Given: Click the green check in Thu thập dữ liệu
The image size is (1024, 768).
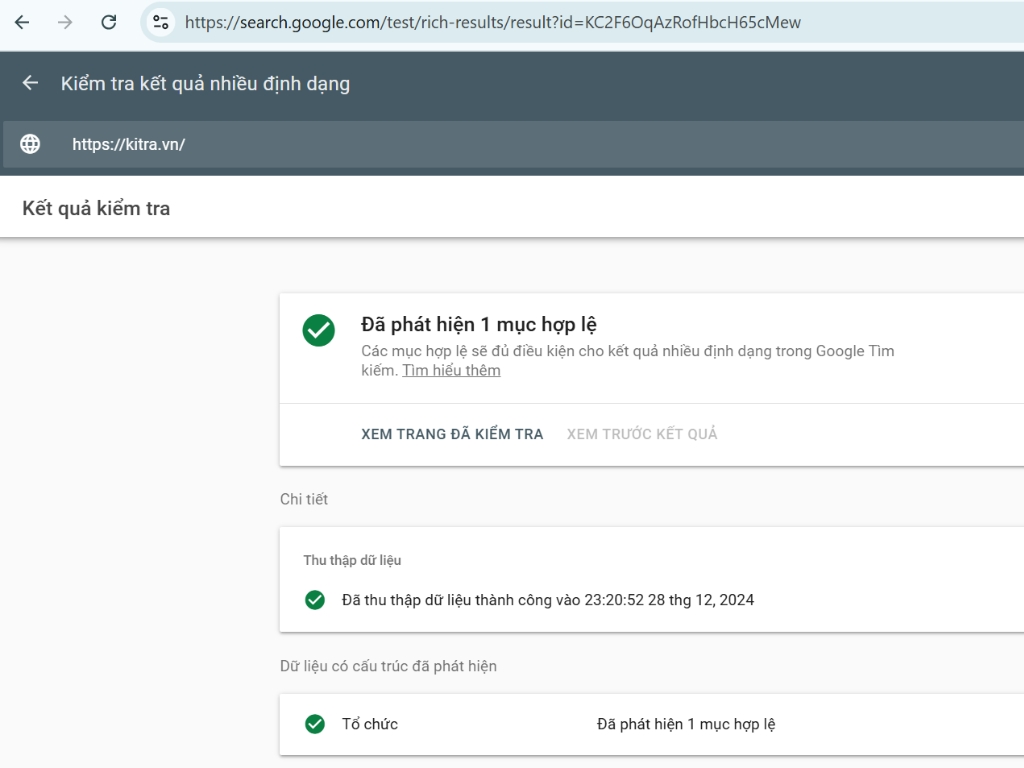Looking at the screenshot, I should [315, 600].
